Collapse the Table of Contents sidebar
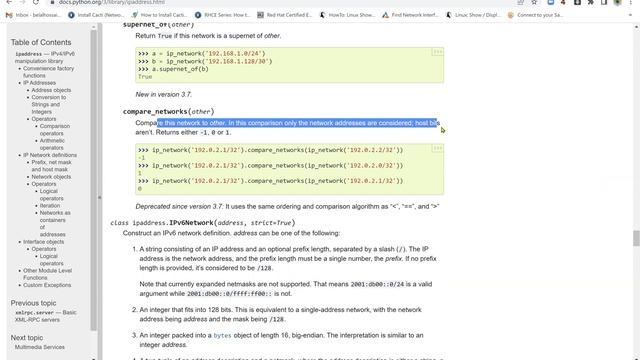Screen dimensions: 640x360 [x=100, y=198]
